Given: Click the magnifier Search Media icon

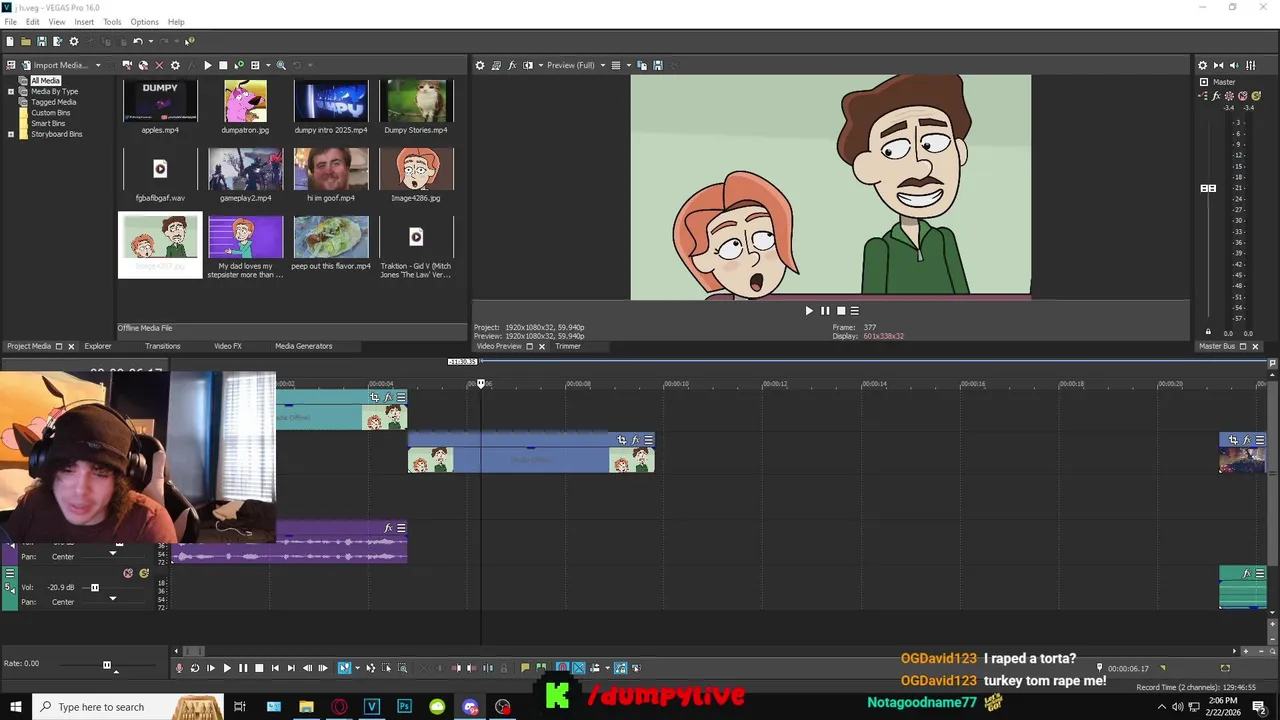Looking at the screenshot, I should (x=281, y=65).
